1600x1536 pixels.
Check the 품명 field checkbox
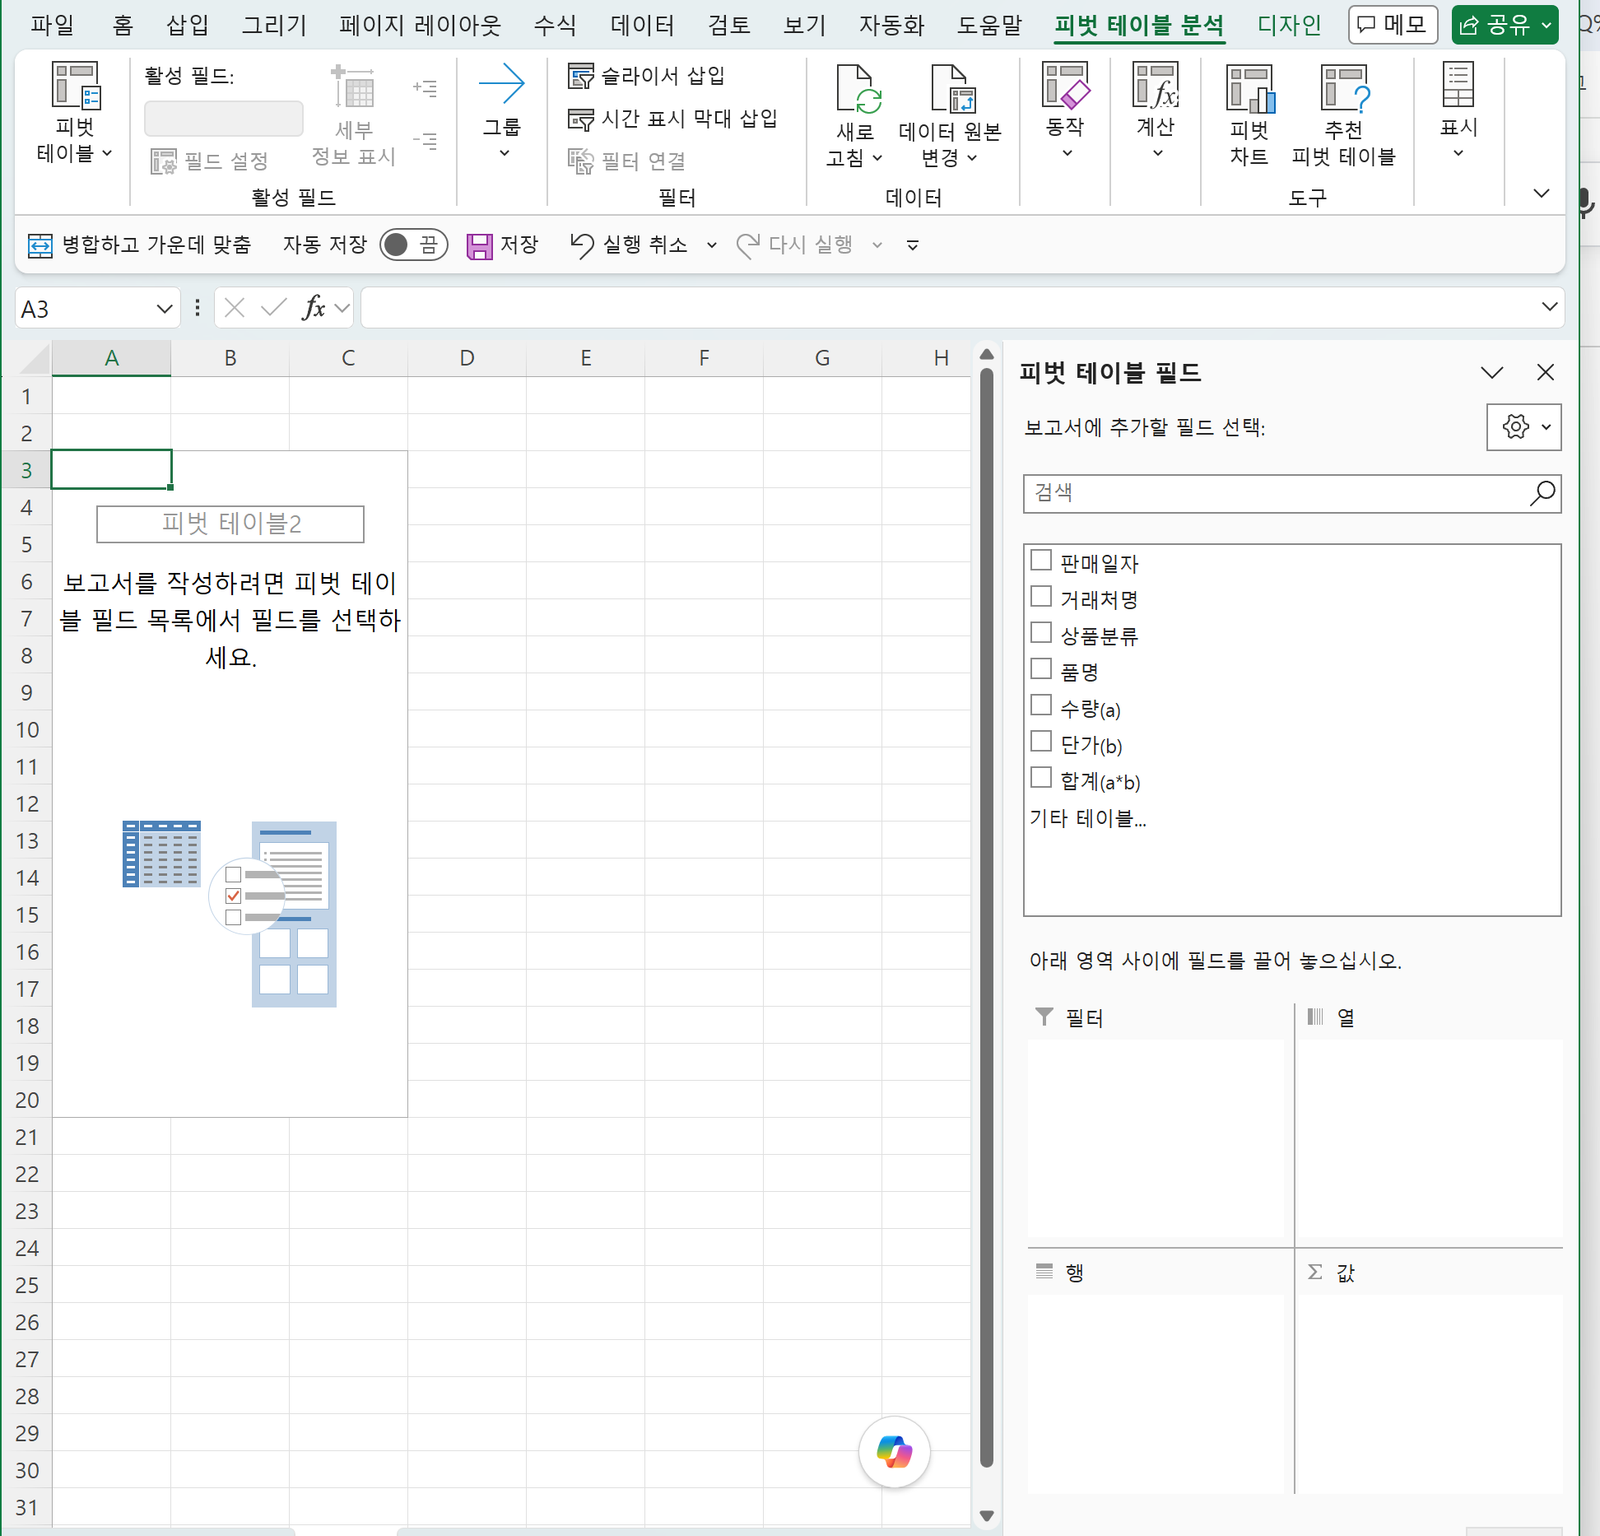point(1041,669)
